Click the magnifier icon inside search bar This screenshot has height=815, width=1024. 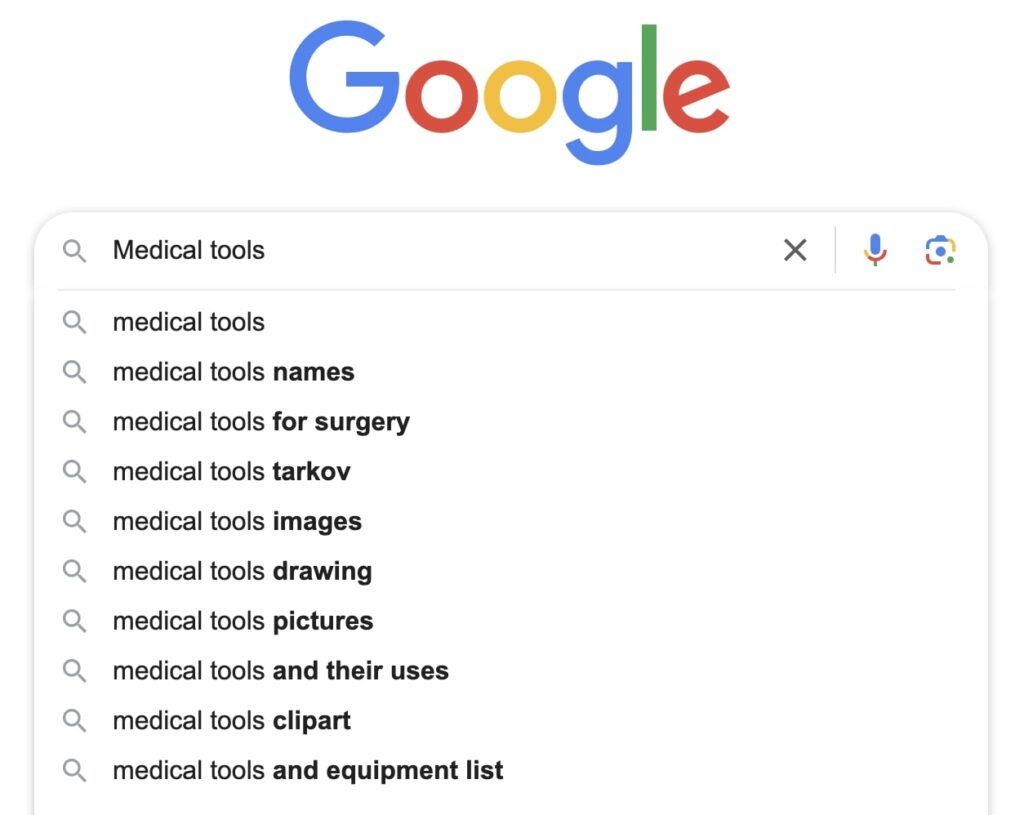coord(75,250)
